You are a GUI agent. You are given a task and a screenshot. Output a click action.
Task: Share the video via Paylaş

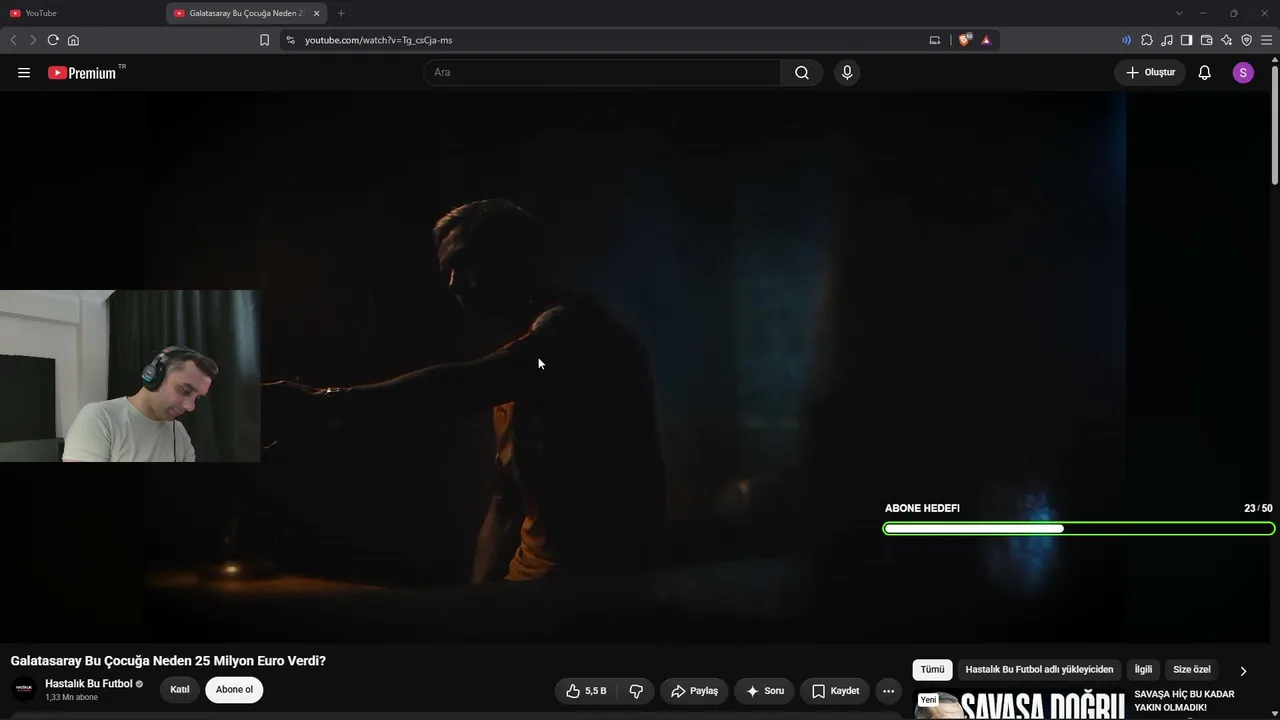click(x=695, y=691)
